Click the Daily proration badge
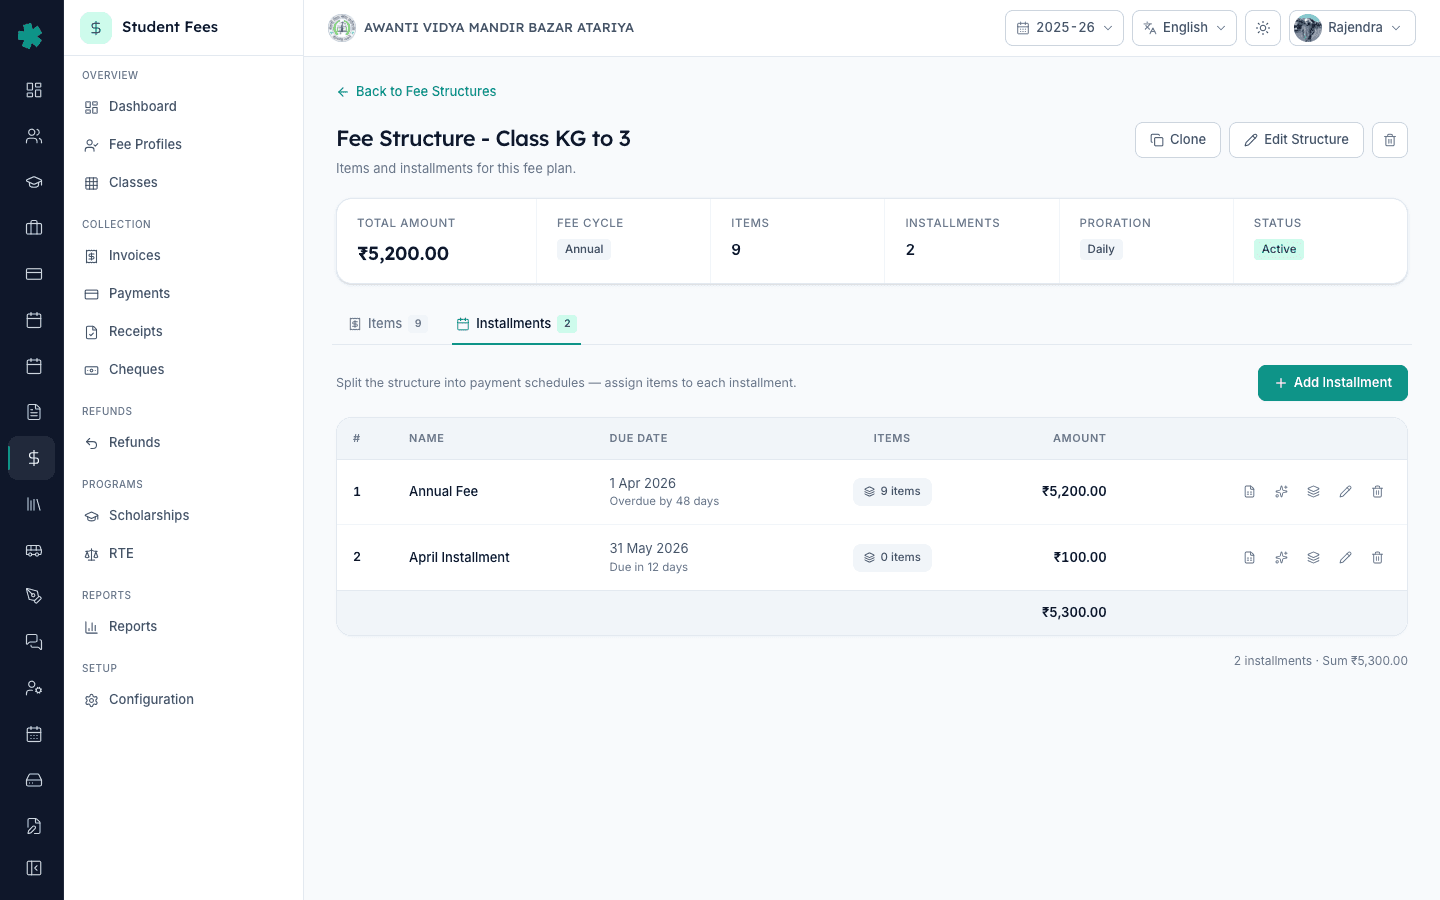The width and height of the screenshot is (1440, 900). click(1101, 250)
